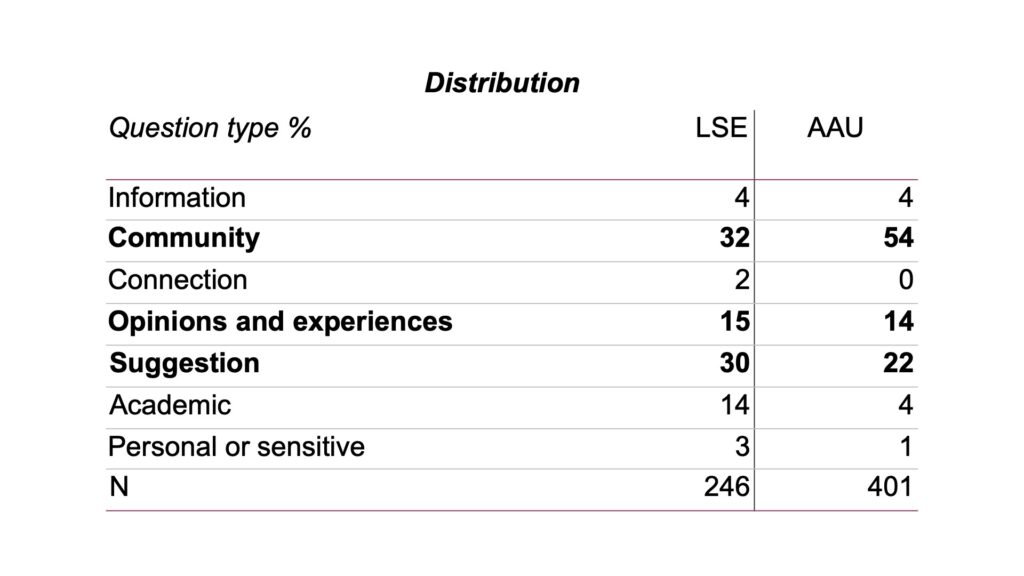Select the Community AAU value 54
This screenshot has height=576, width=1024.
(898, 238)
